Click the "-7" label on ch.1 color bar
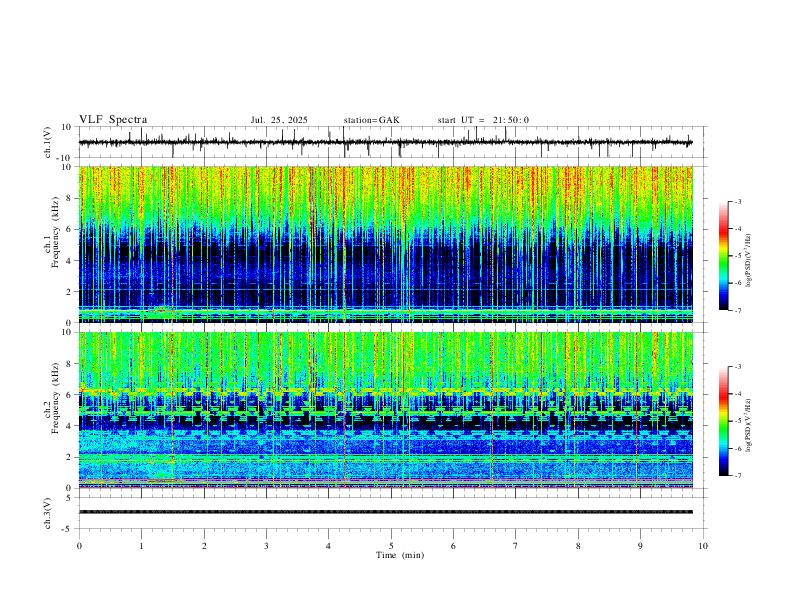Image resolution: width=792 pixels, height=612 pixels. coord(738,311)
